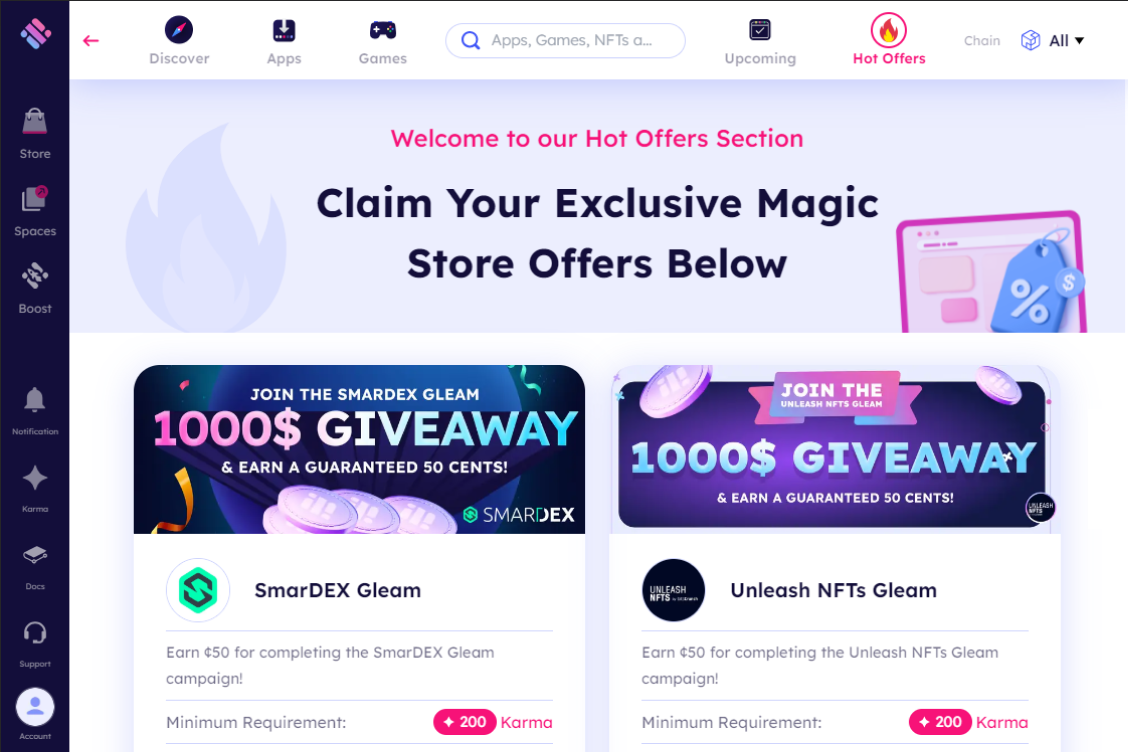The image size is (1128, 752).
Task: Select the Hot Offers tab
Action: coord(889,40)
